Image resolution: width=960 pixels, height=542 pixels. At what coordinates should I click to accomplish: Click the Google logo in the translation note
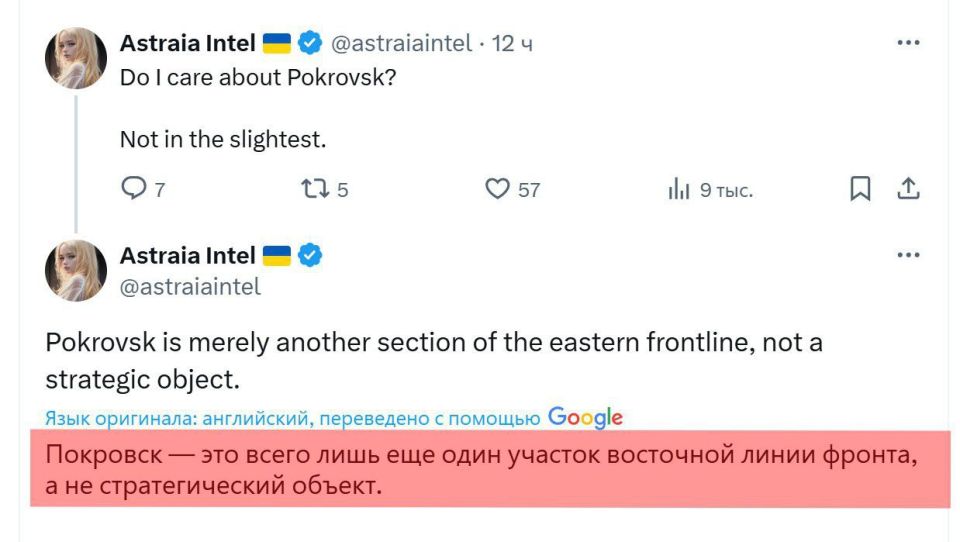[585, 417]
